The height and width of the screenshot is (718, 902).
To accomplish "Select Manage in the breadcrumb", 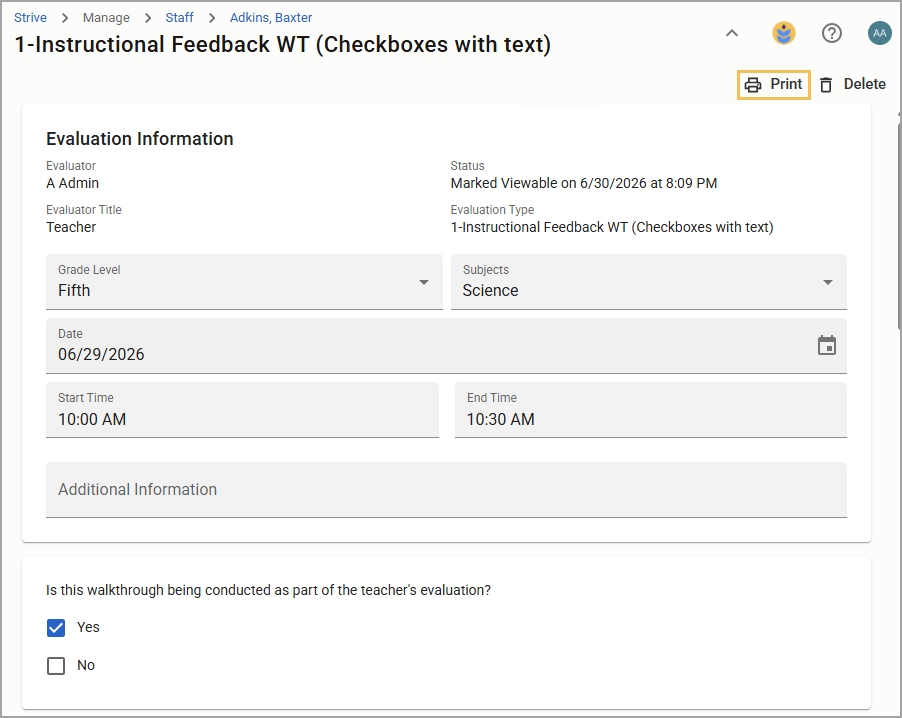I will tap(106, 18).
